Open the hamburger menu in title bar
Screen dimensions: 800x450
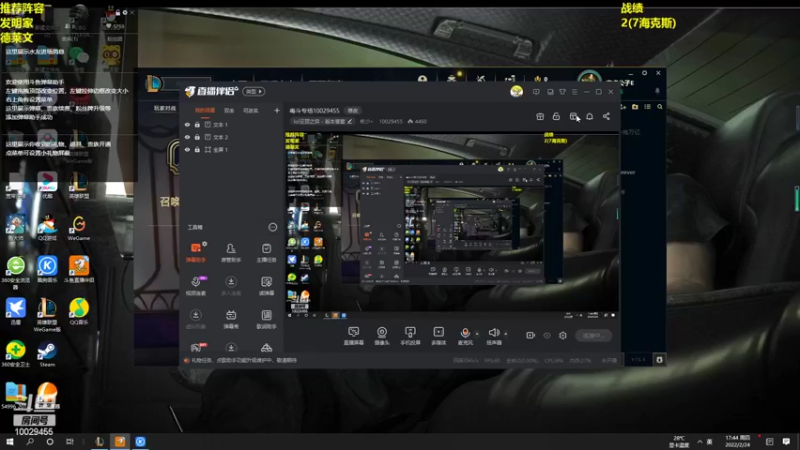[574, 92]
